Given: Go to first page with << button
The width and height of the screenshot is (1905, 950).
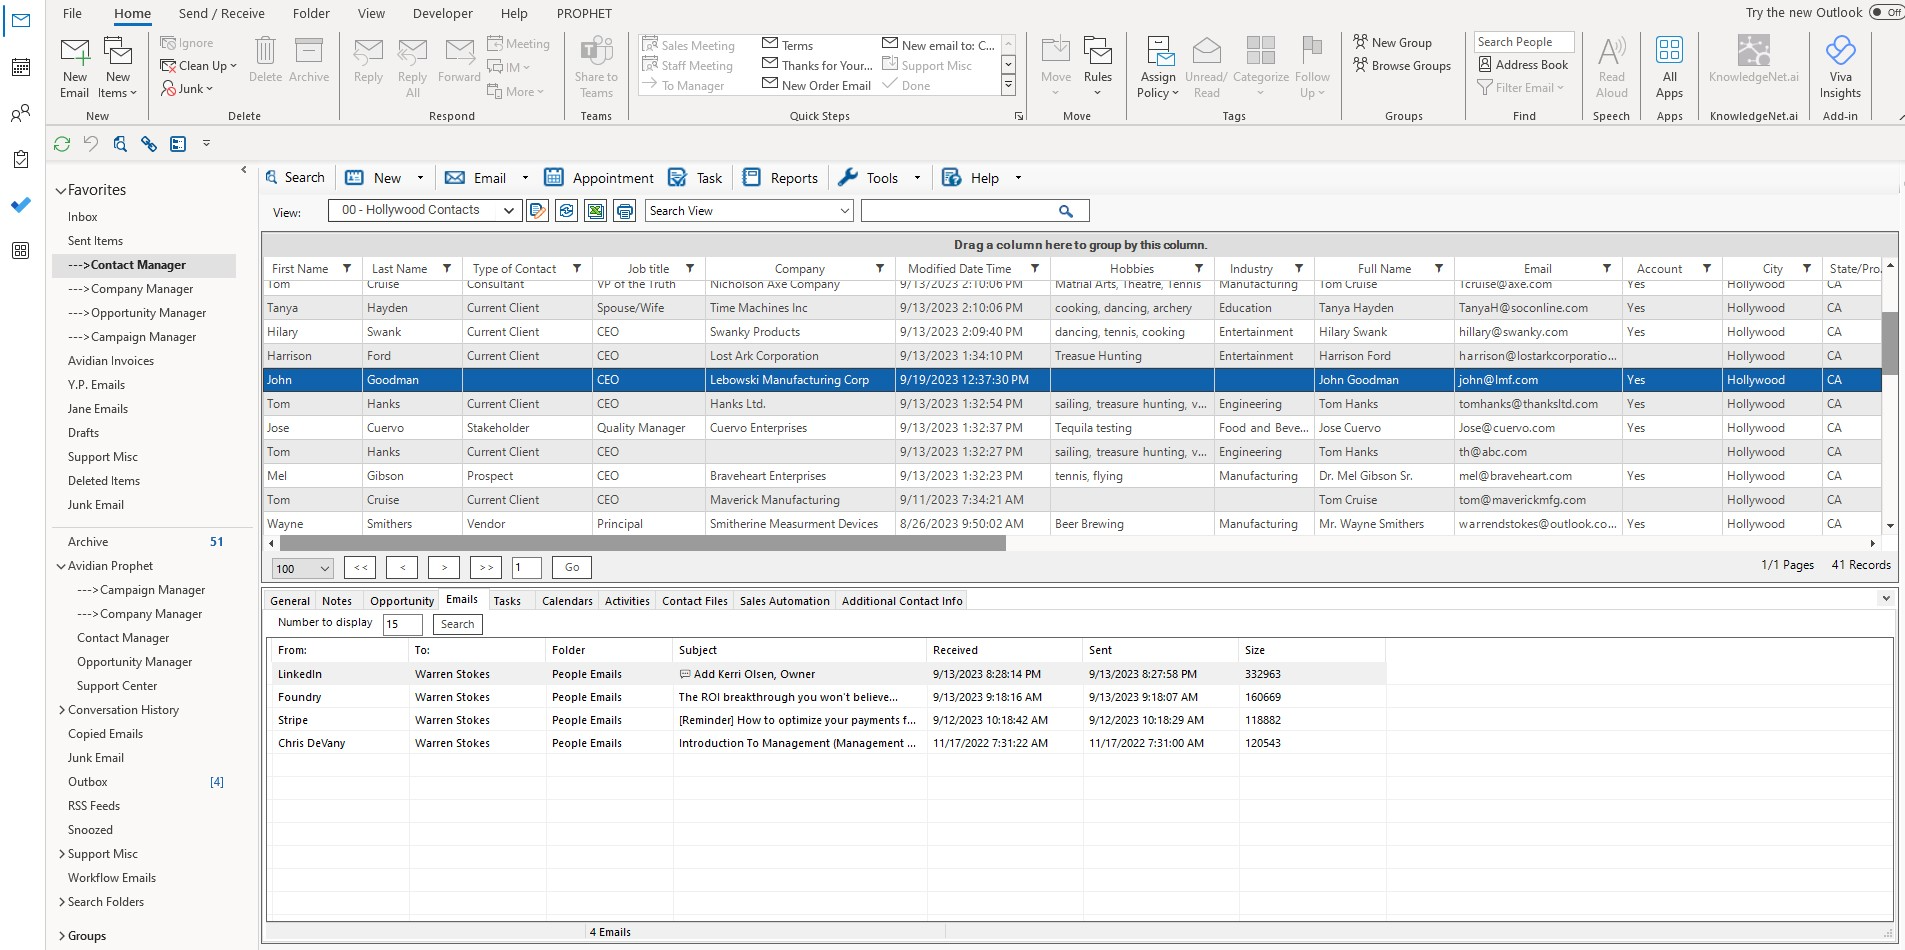Looking at the screenshot, I should [x=360, y=568].
